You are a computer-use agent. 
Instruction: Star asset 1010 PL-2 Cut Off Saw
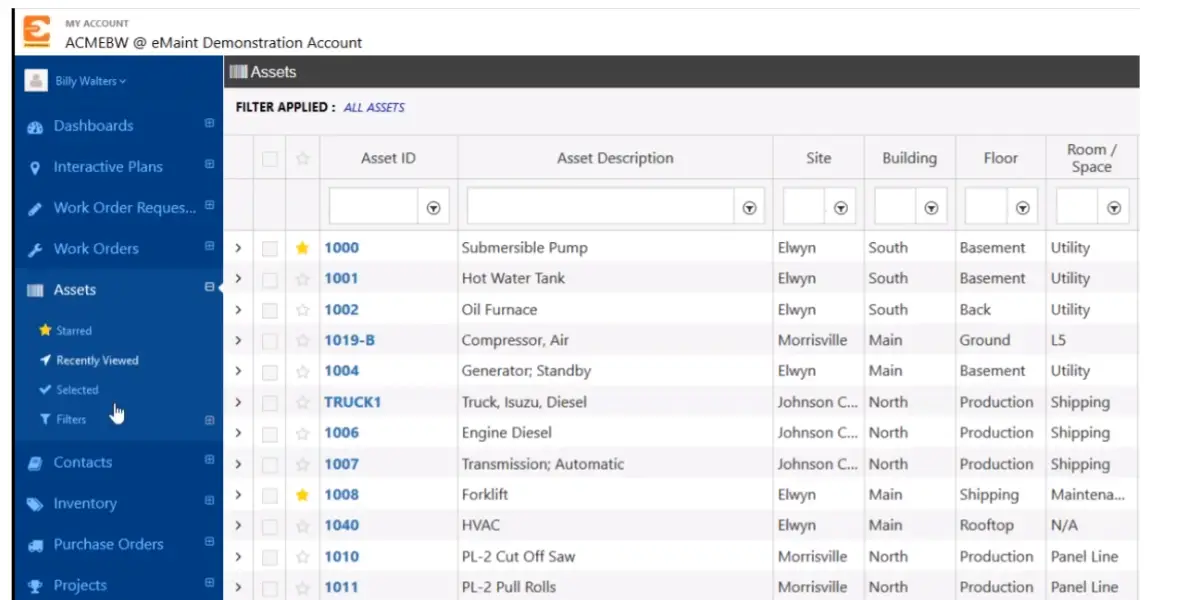[x=302, y=557]
